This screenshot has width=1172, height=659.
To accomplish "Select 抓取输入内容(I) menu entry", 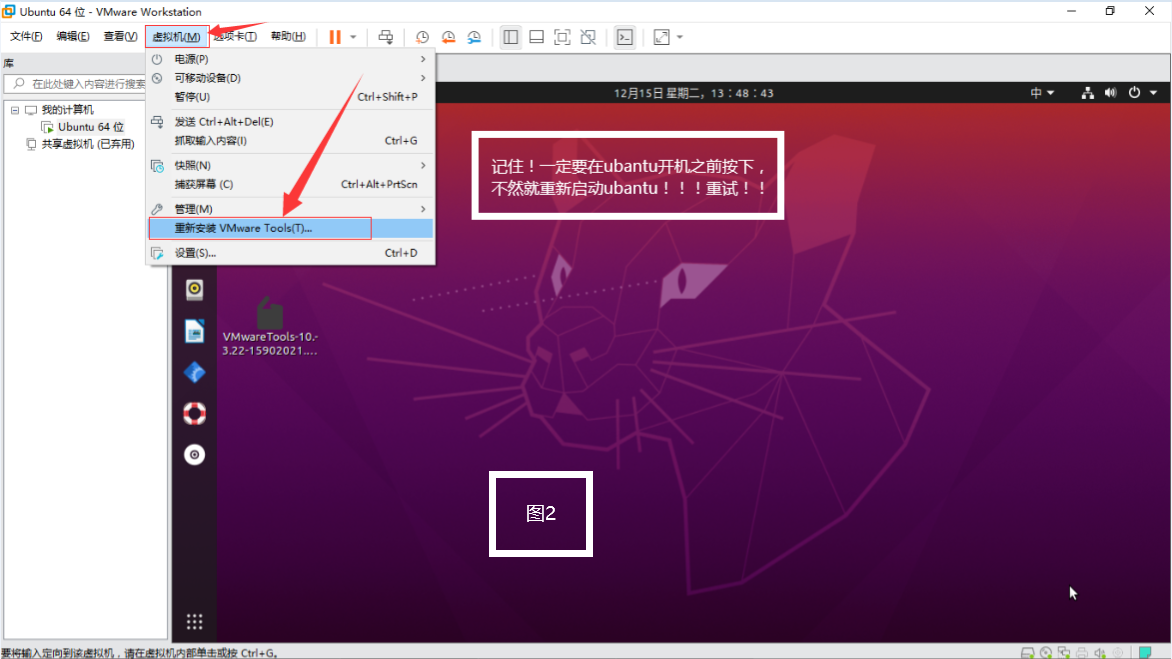I will pyautogui.click(x=291, y=140).
